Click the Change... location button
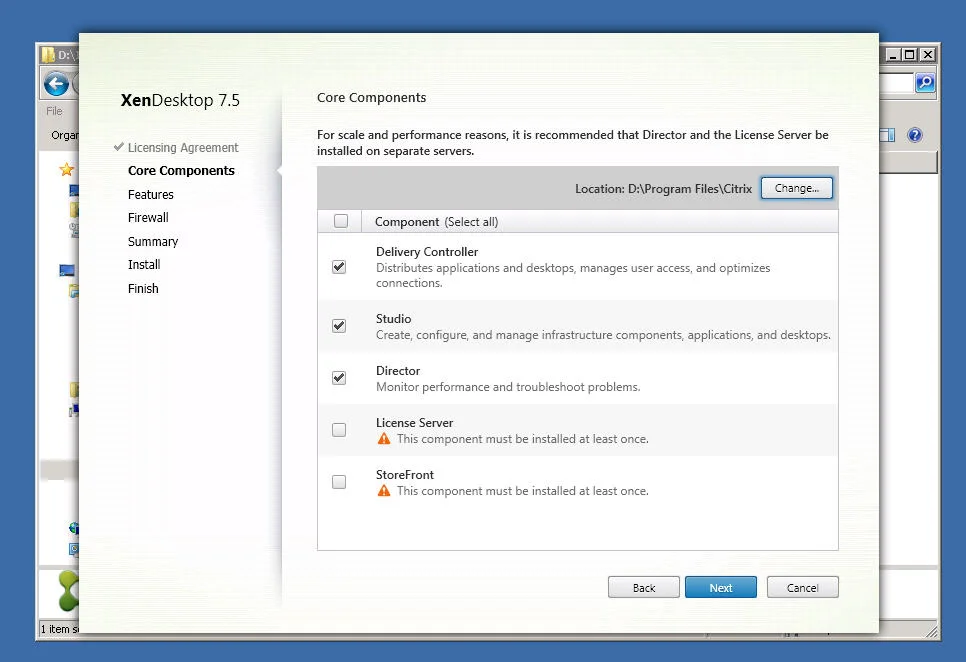 [797, 188]
